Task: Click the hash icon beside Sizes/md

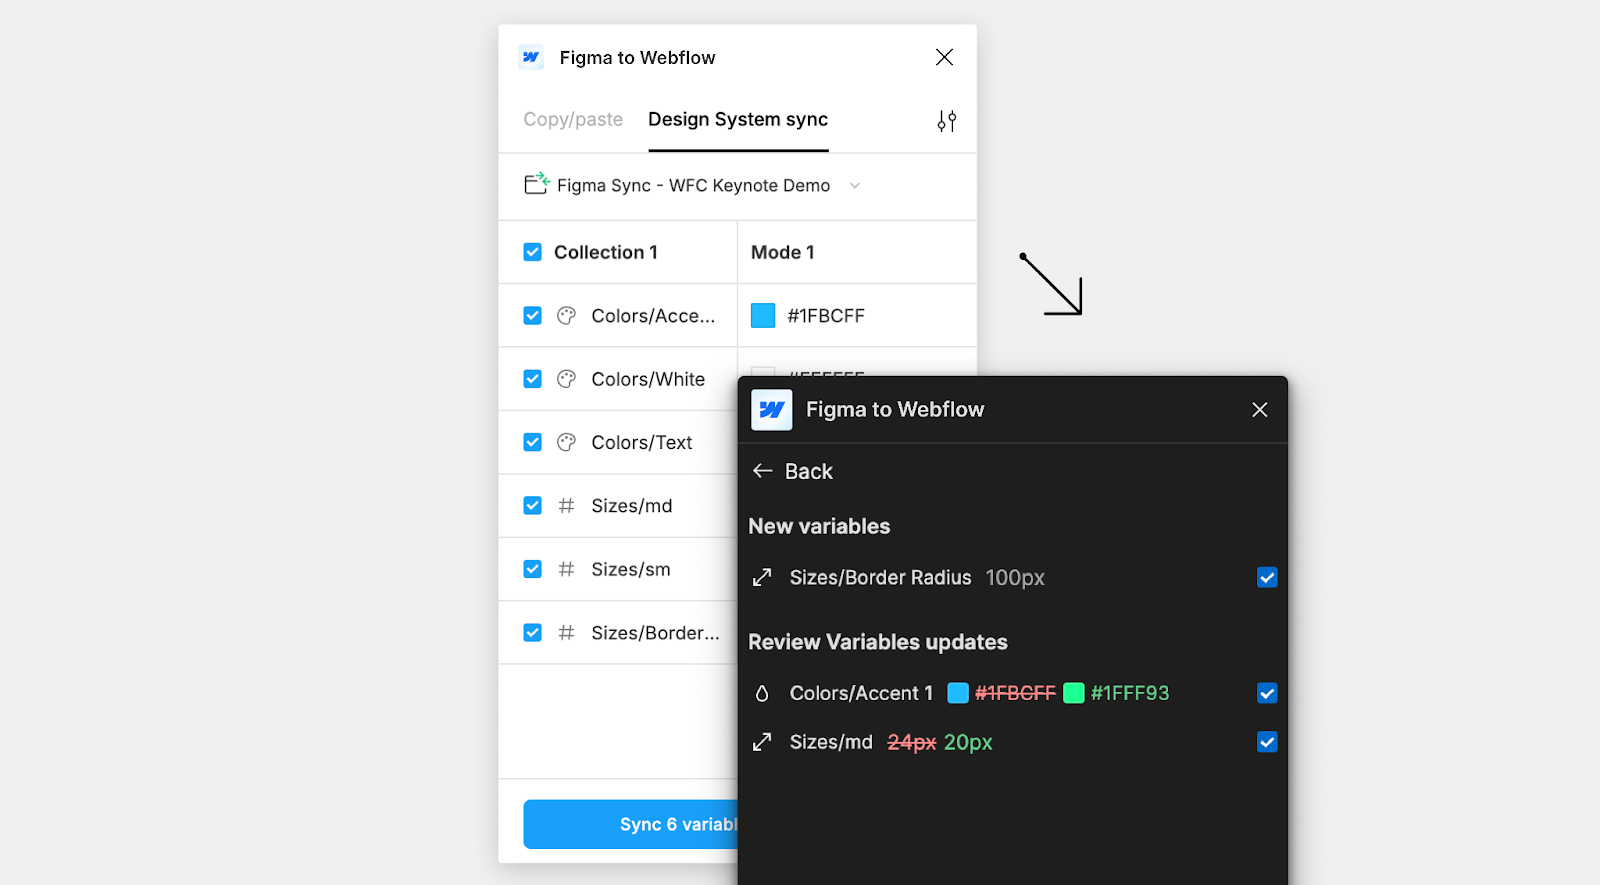Action: (x=566, y=506)
